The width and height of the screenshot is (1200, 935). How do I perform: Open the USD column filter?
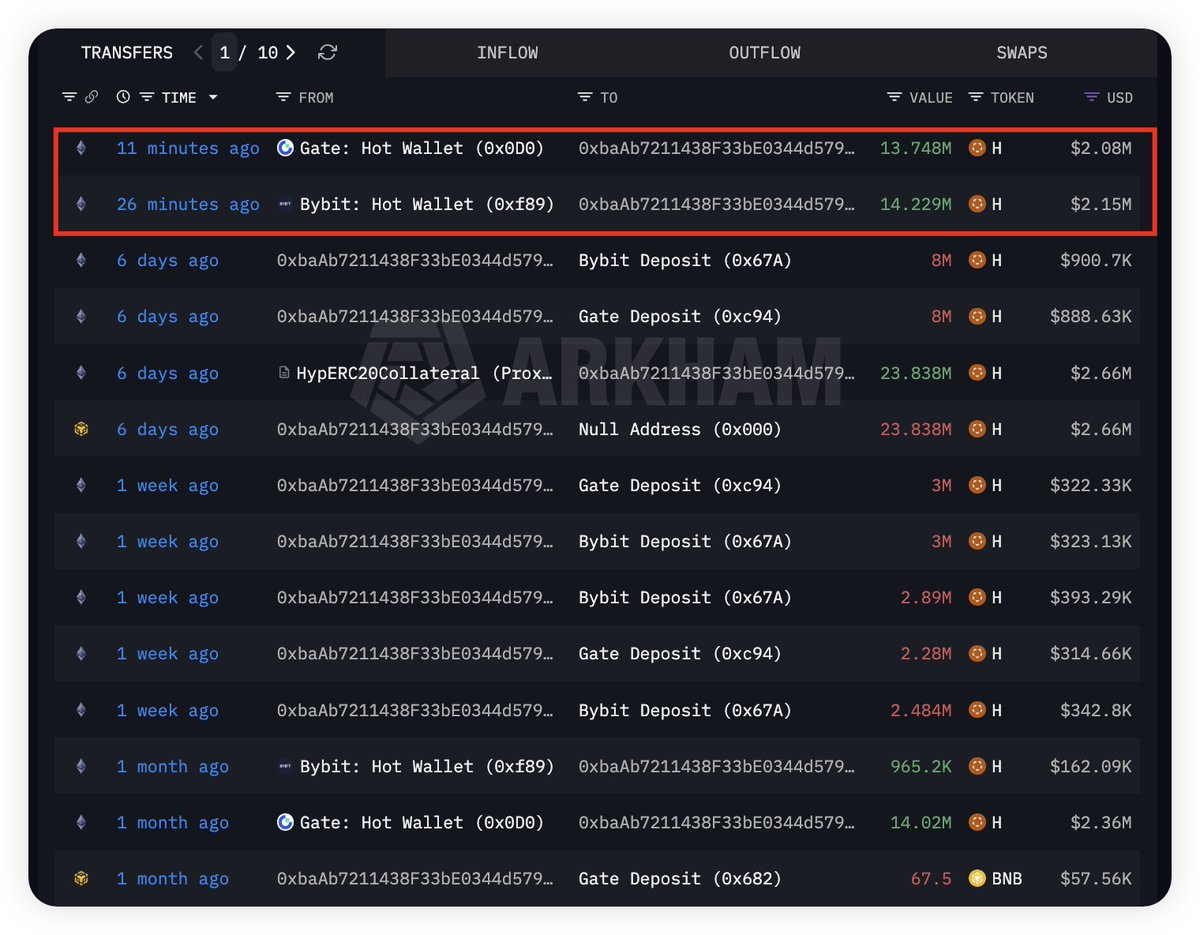pos(1091,97)
